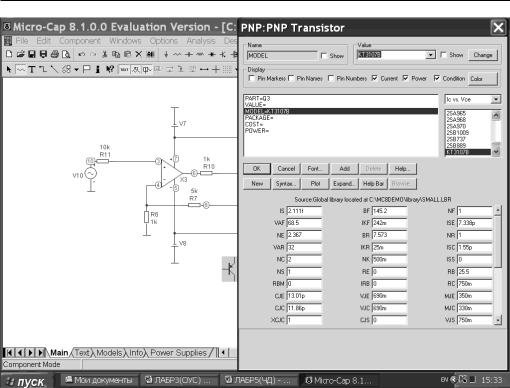Print the schematic
The height and width of the screenshot is (388, 510).
point(55,54)
